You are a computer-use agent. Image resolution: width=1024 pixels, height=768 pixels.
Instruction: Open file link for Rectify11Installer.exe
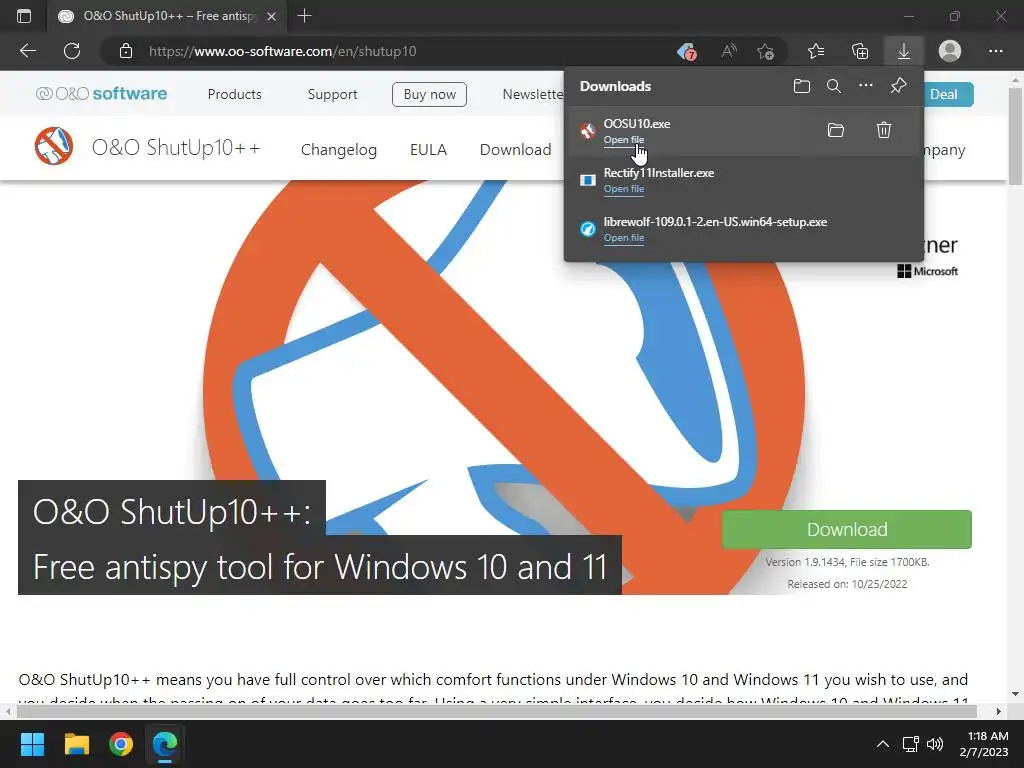tap(624, 189)
